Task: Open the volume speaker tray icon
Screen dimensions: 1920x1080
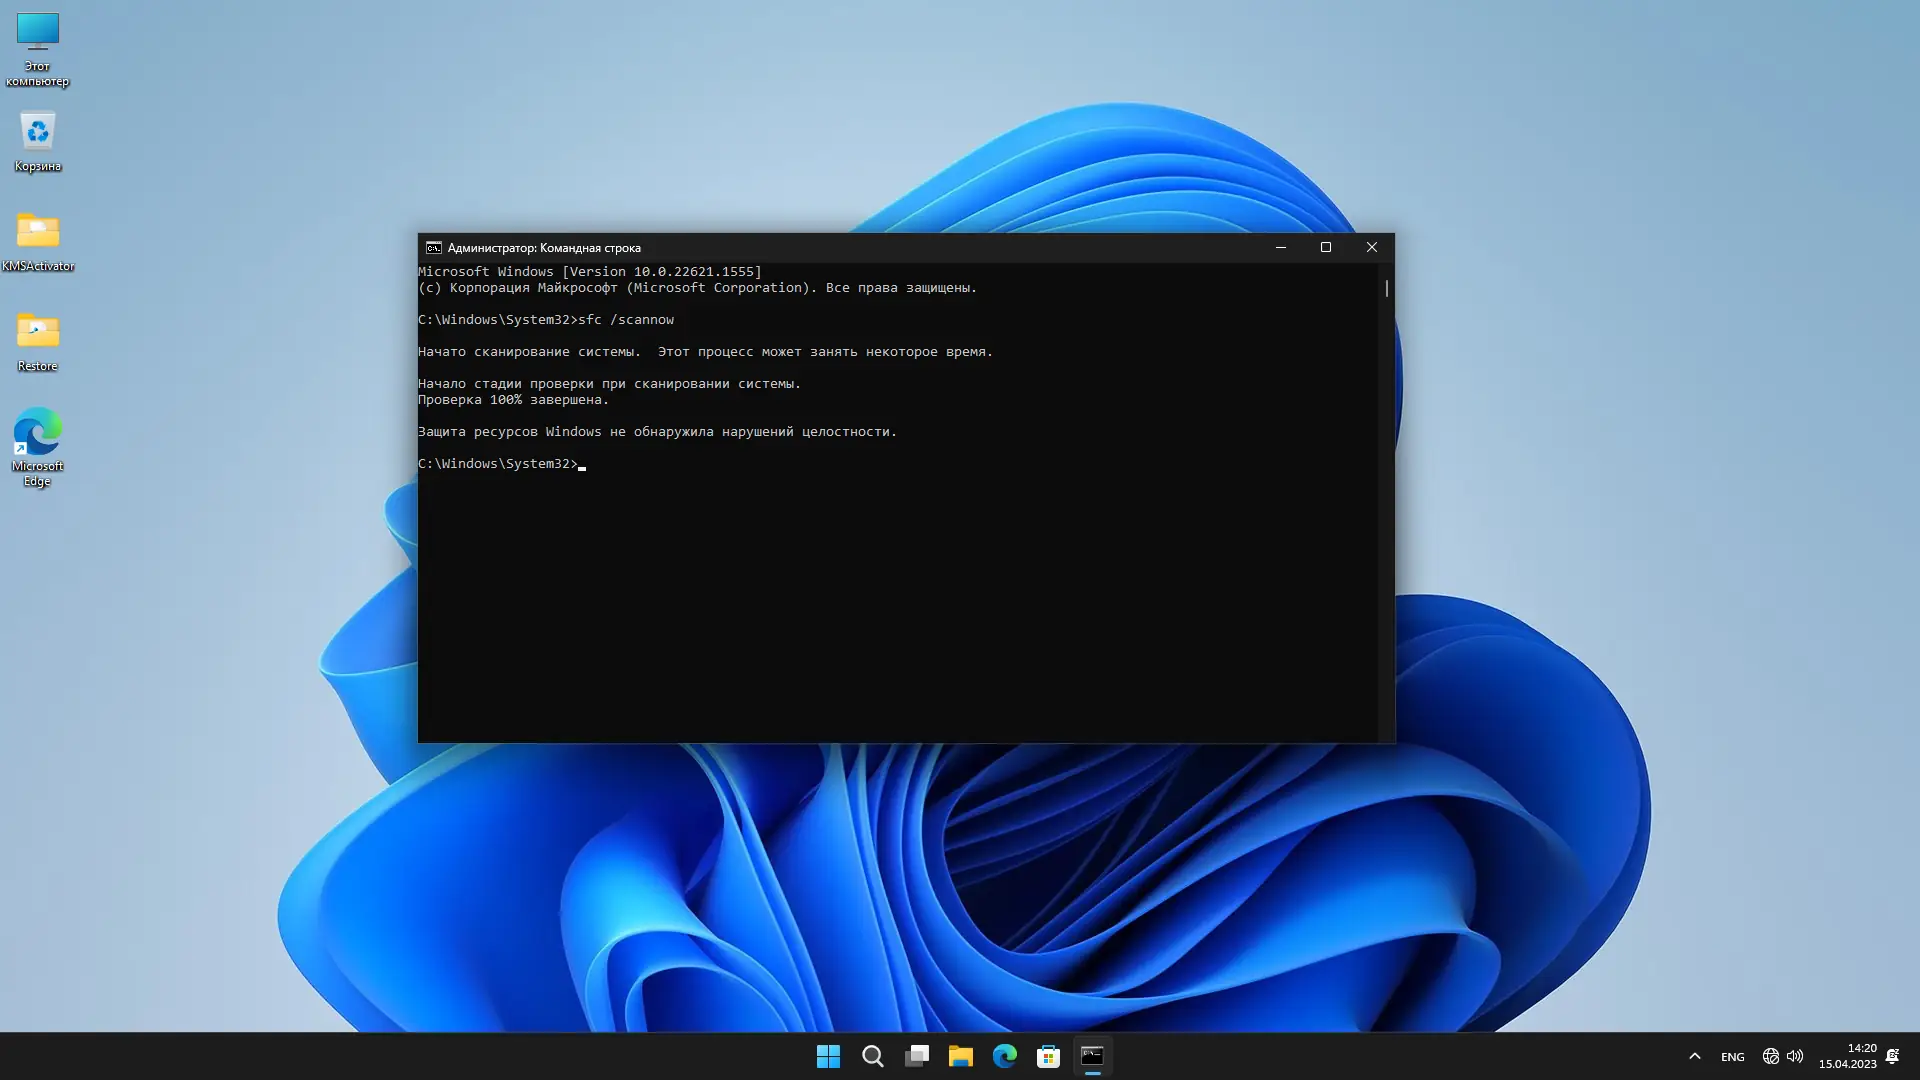Action: [1795, 1056]
